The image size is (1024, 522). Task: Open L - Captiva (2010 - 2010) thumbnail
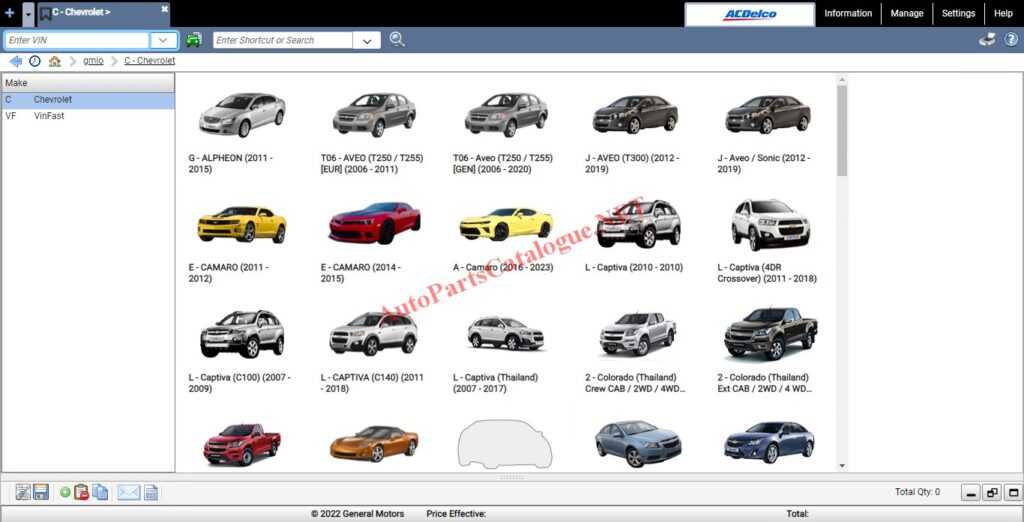point(639,223)
